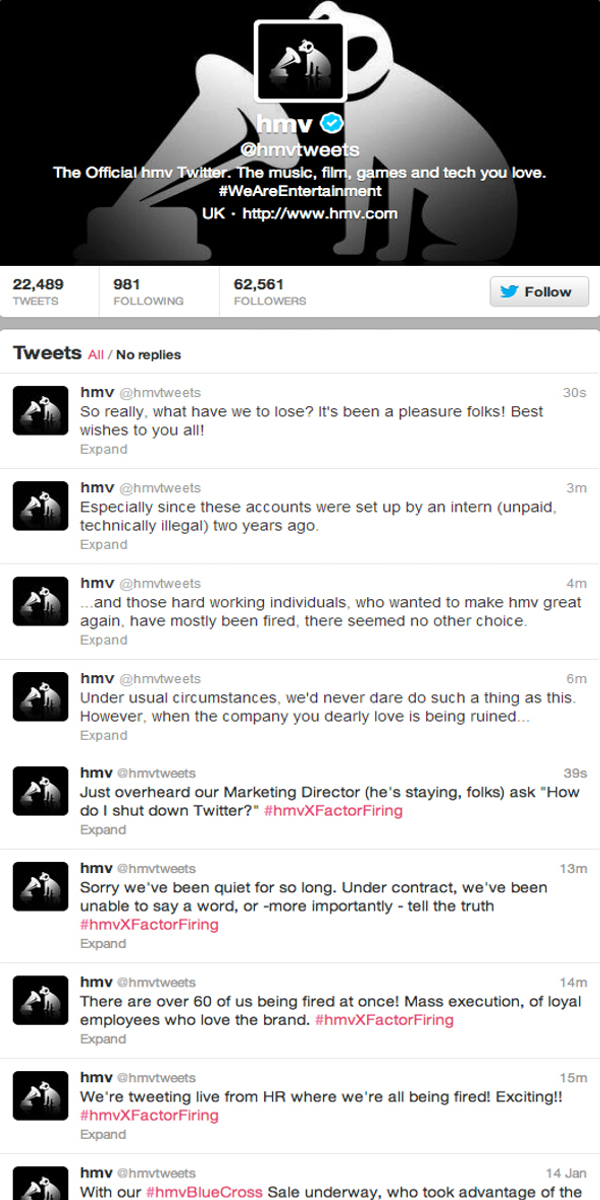Click avatar on 'Under usual circumstances' tweet
600x1200 pixels.
40,696
